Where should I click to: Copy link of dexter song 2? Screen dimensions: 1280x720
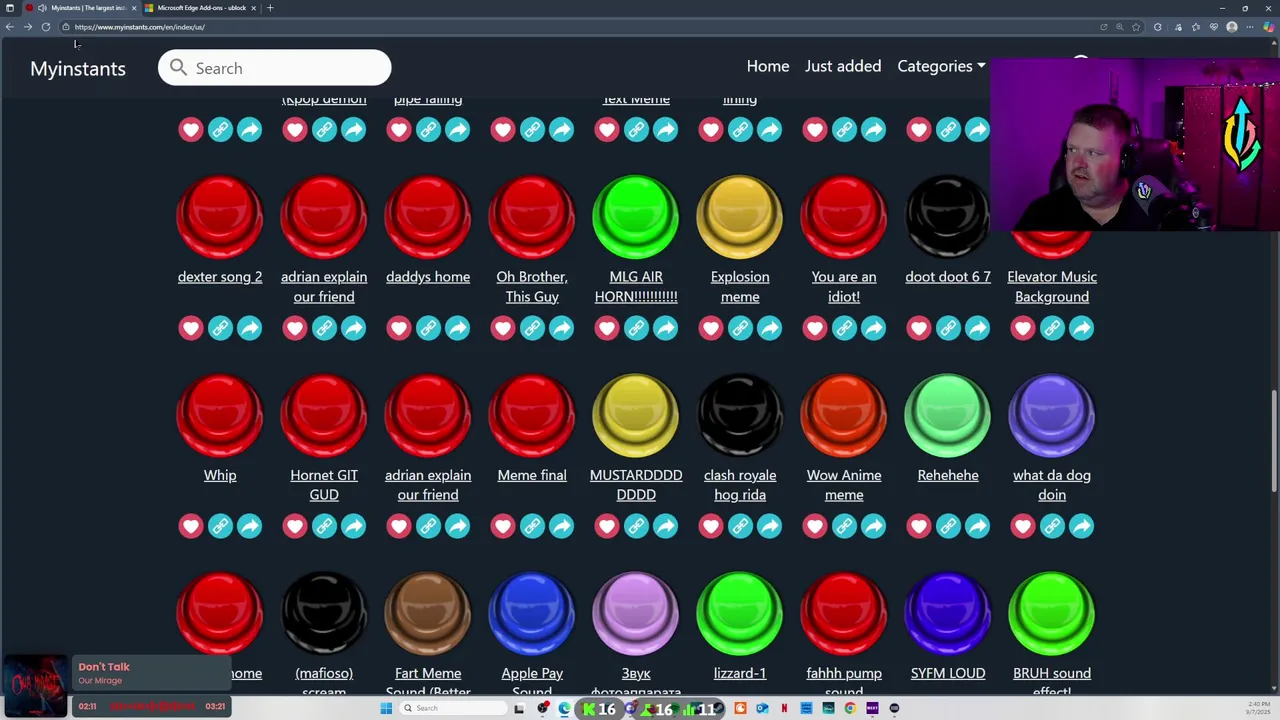(x=220, y=328)
